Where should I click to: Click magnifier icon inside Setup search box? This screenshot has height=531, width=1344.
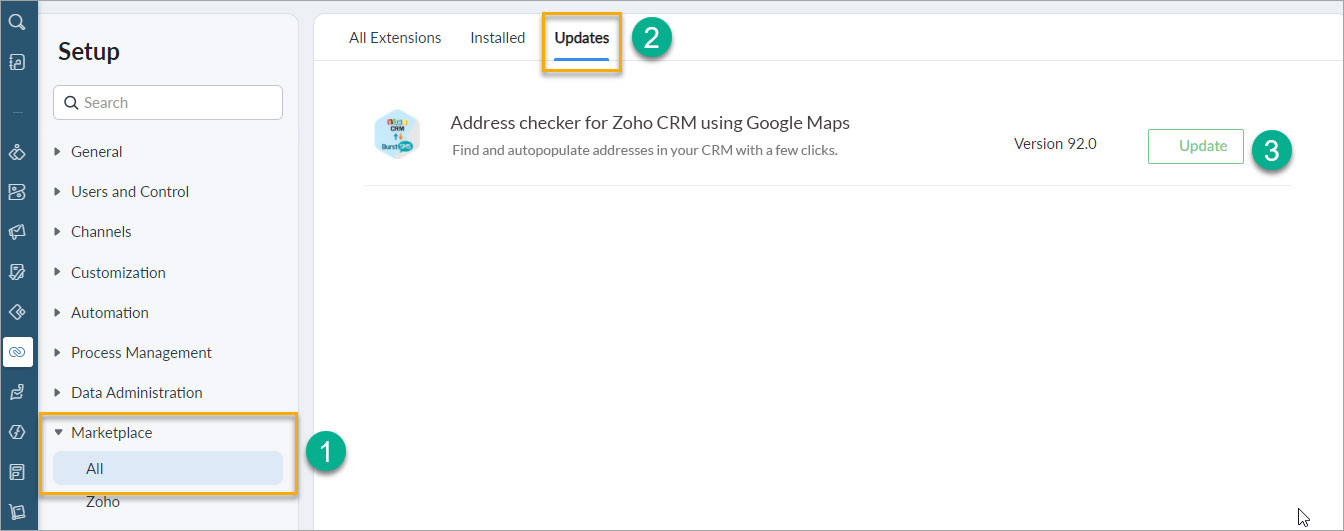coord(72,102)
